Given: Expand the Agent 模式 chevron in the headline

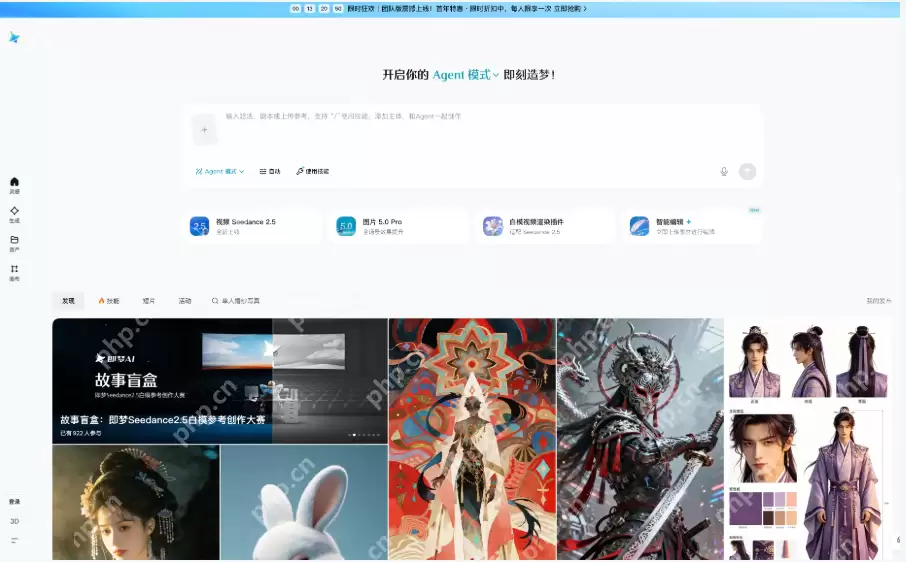Looking at the screenshot, I should pos(496,75).
